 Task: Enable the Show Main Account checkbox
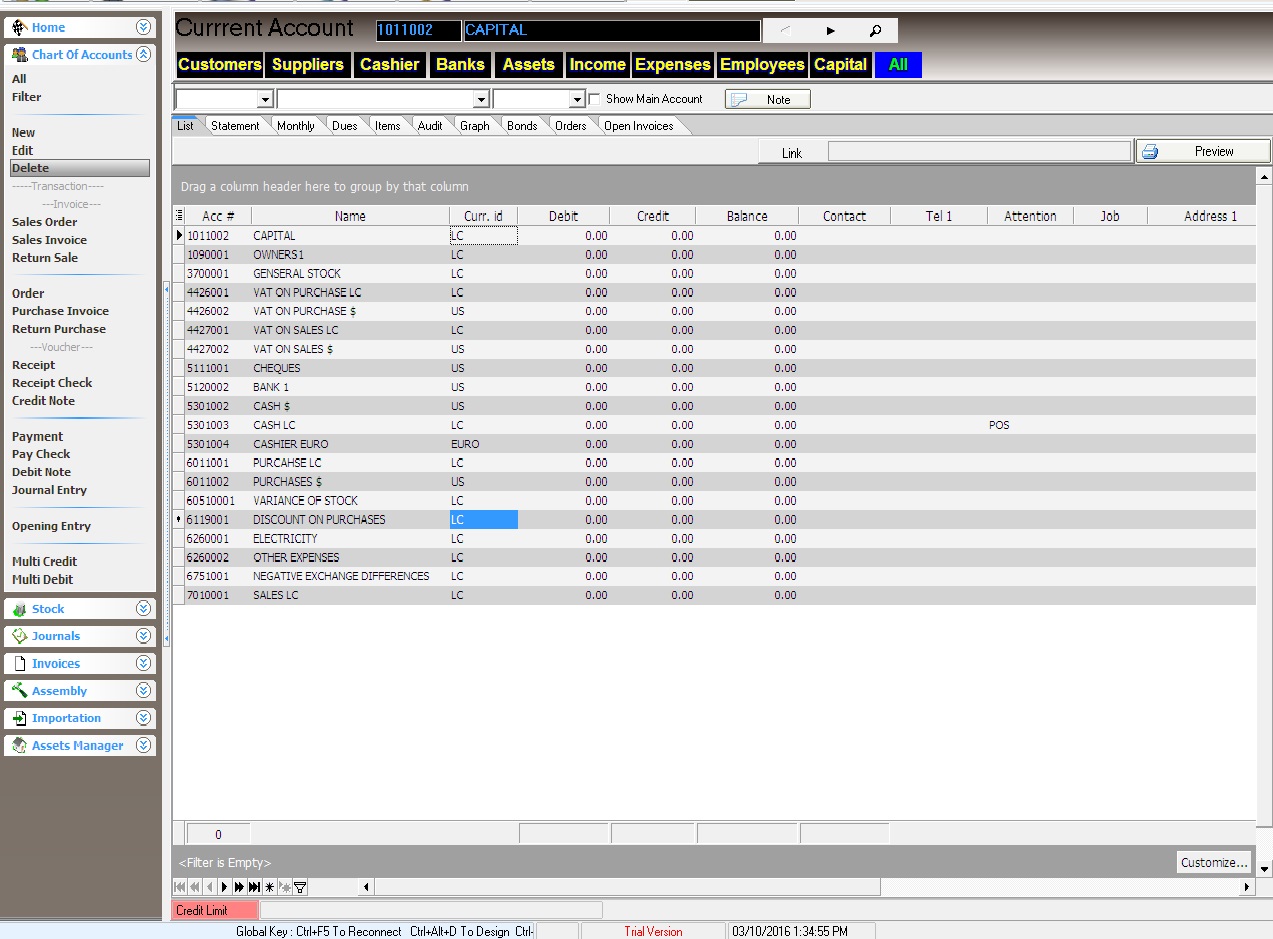(x=592, y=99)
